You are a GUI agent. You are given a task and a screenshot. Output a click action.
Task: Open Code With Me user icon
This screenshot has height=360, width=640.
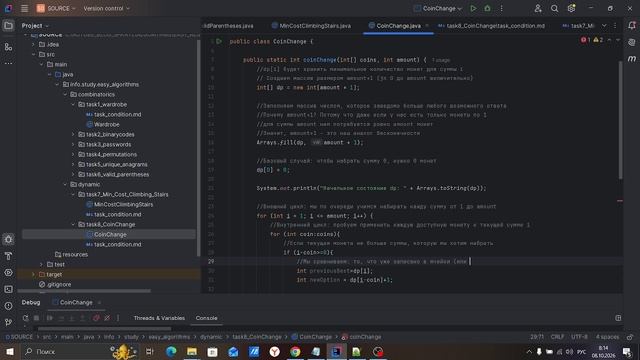tap(538, 8)
